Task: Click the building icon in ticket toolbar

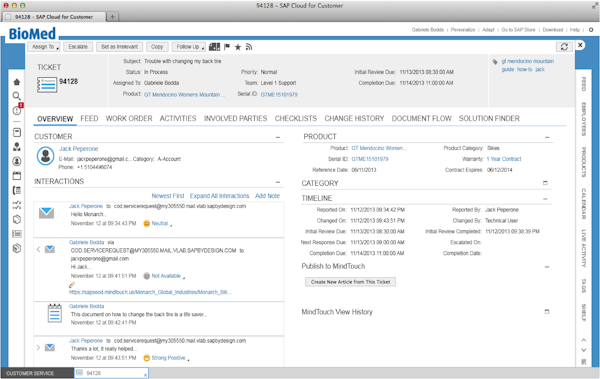Action: pyautogui.click(x=214, y=47)
